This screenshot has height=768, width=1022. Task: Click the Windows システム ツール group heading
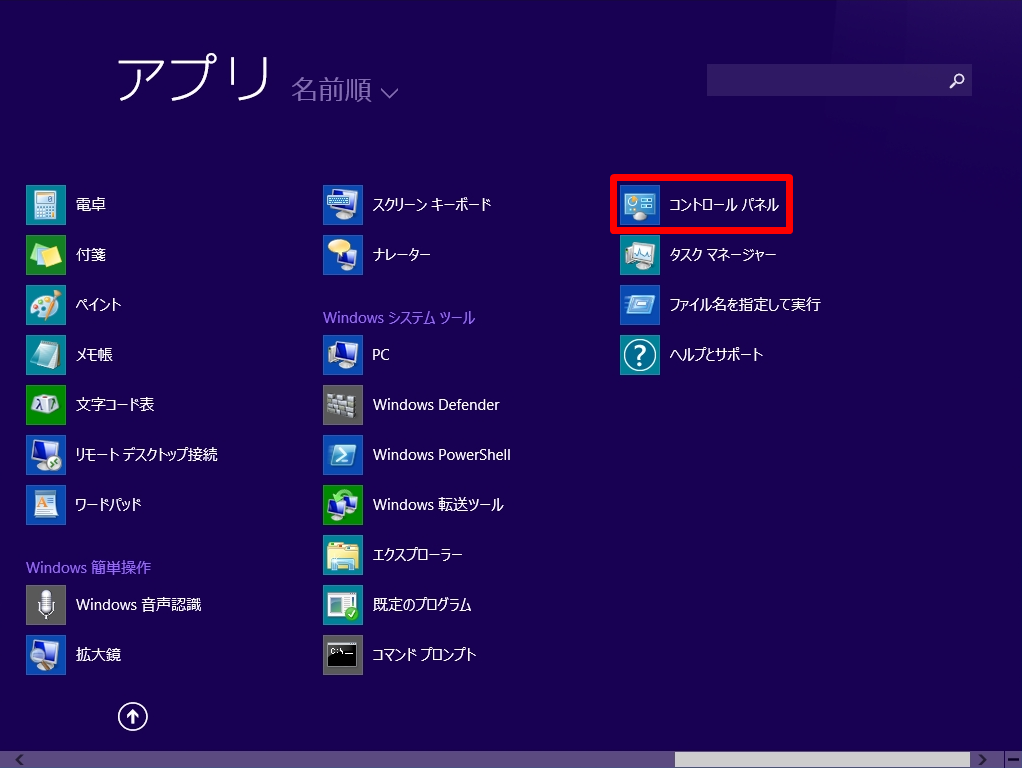point(399,318)
